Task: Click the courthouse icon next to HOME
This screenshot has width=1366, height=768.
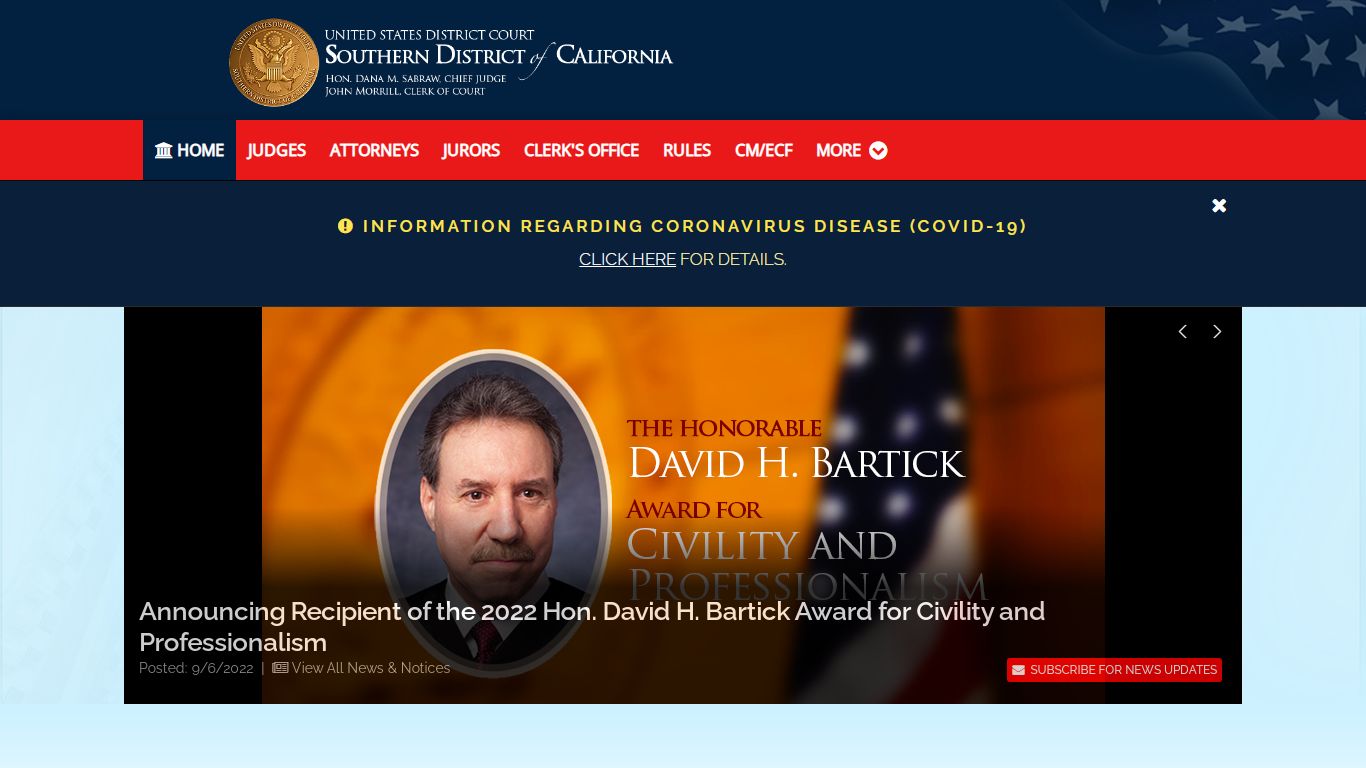Action: coord(164,150)
